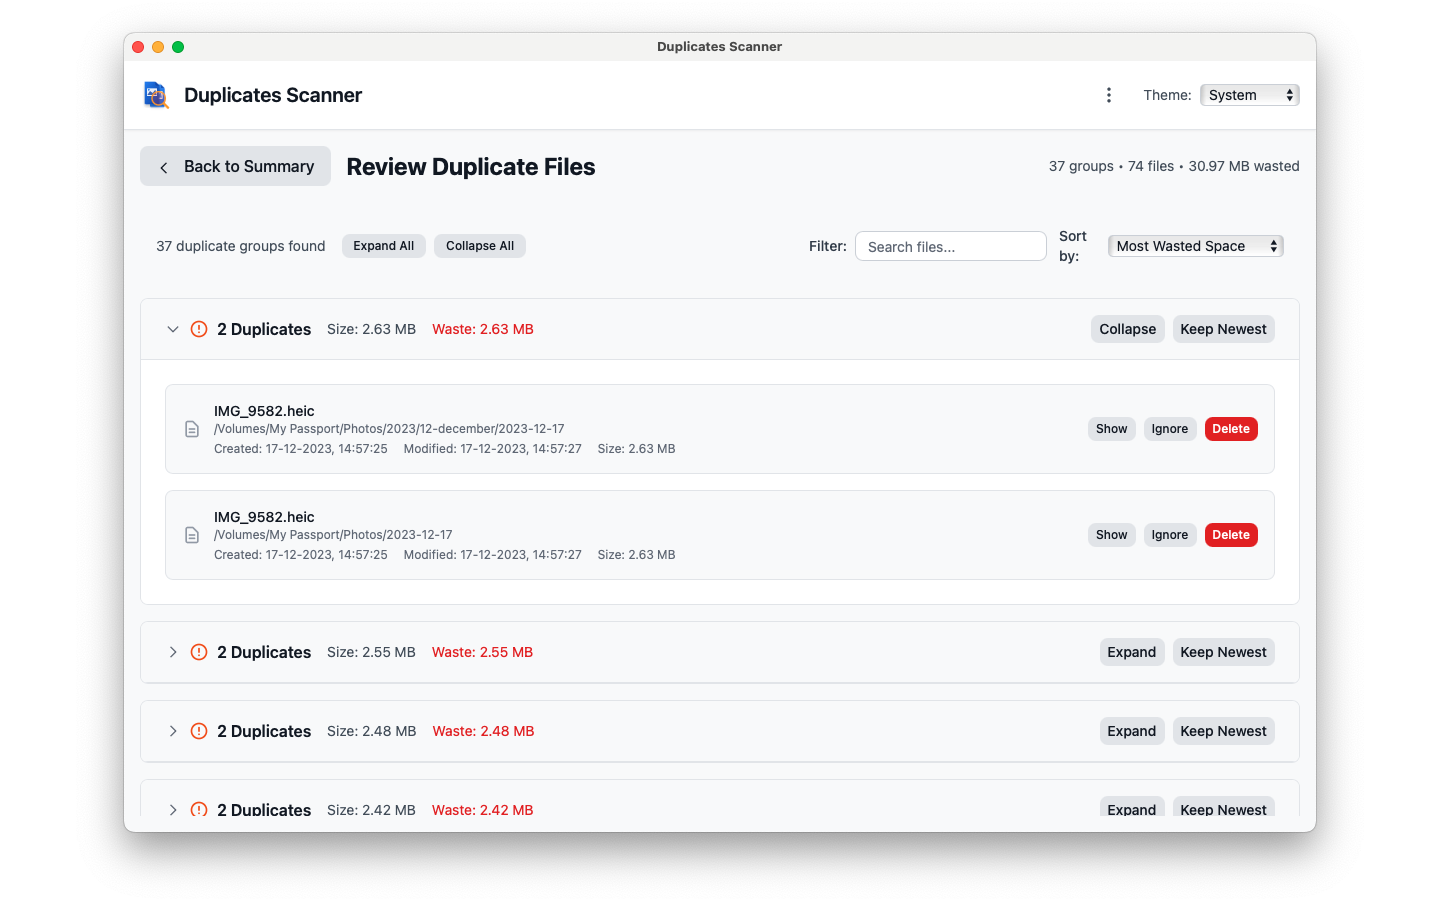Click '37 duplicate groups found' label
1440x900 pixels.
[x=241, y=246]
